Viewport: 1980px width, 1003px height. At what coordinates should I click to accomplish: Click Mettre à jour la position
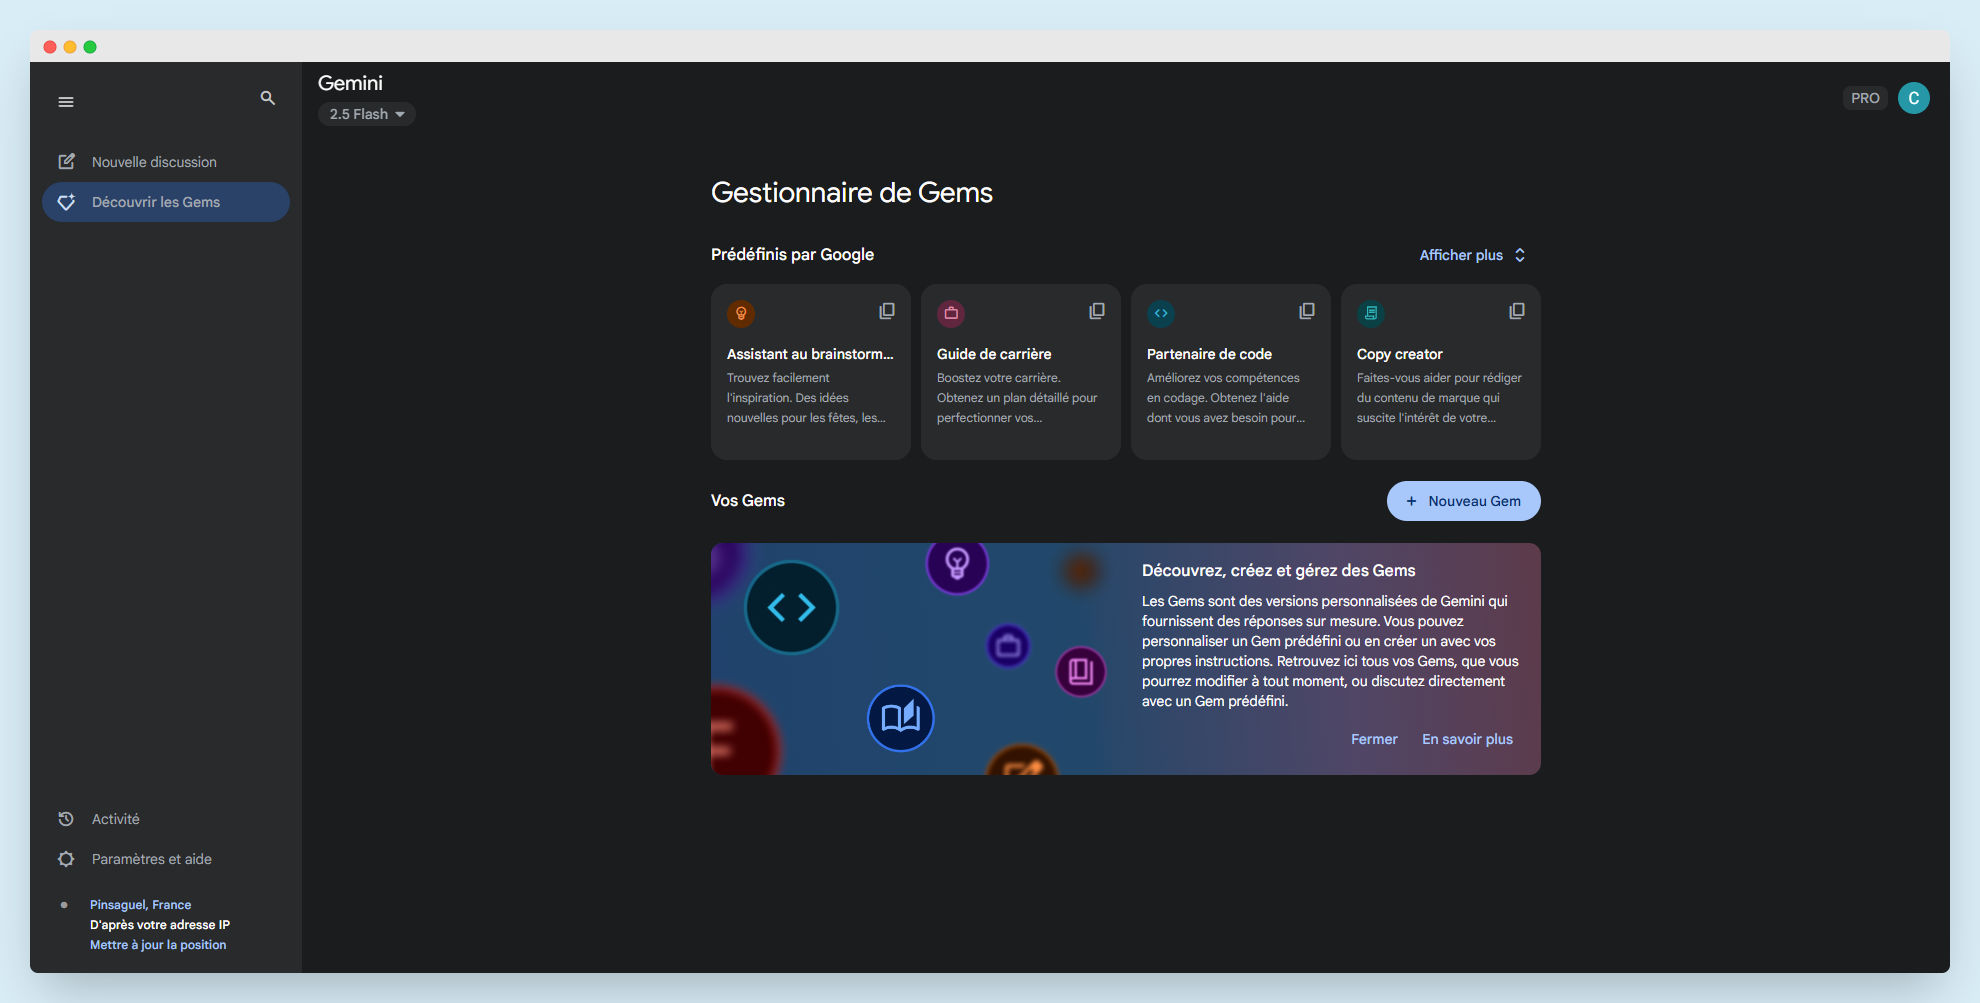coord(158,945)
